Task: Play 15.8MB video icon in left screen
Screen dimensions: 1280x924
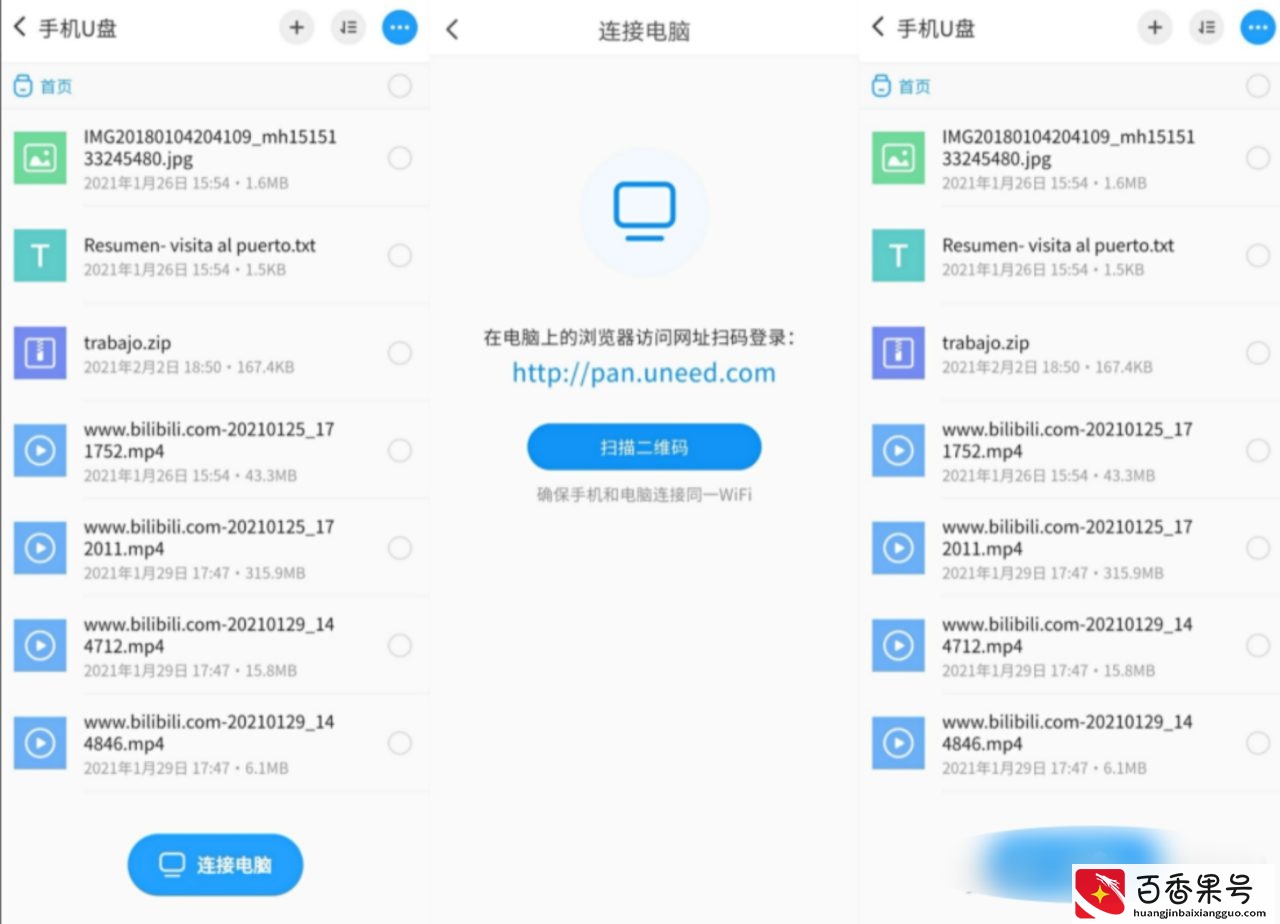Action: point(40,646)
